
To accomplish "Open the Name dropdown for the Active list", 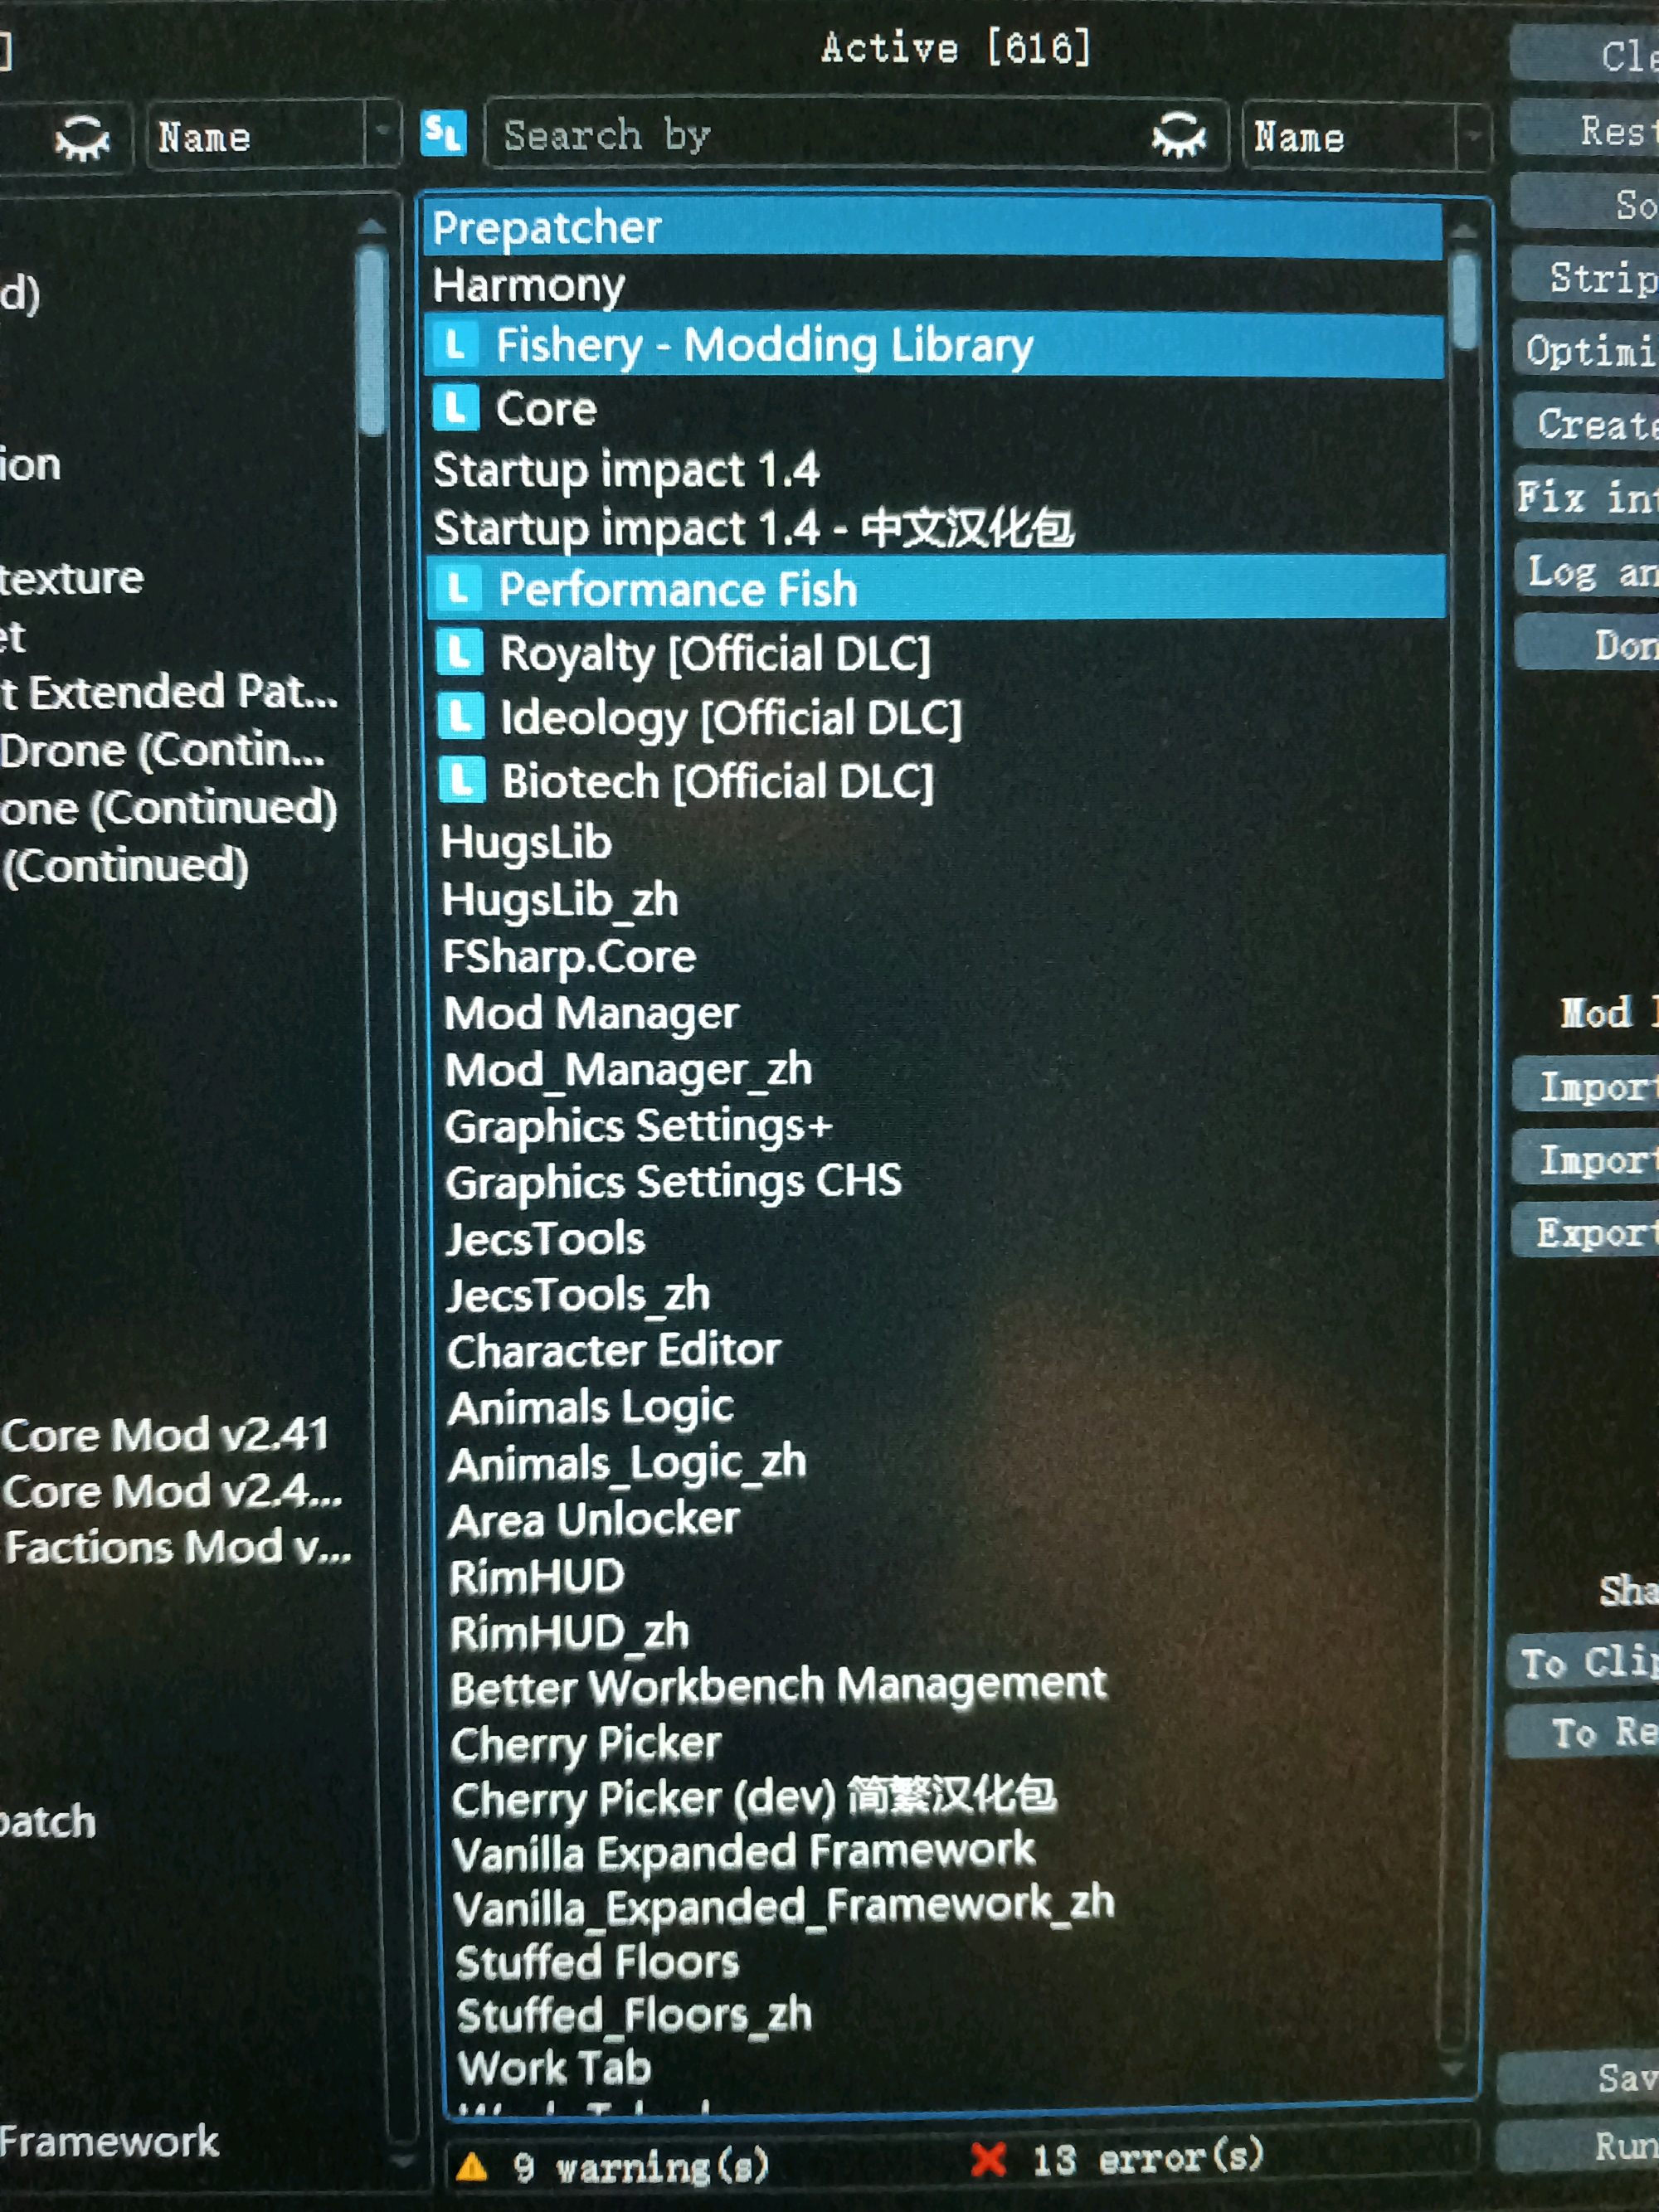I will point(1366,136).
